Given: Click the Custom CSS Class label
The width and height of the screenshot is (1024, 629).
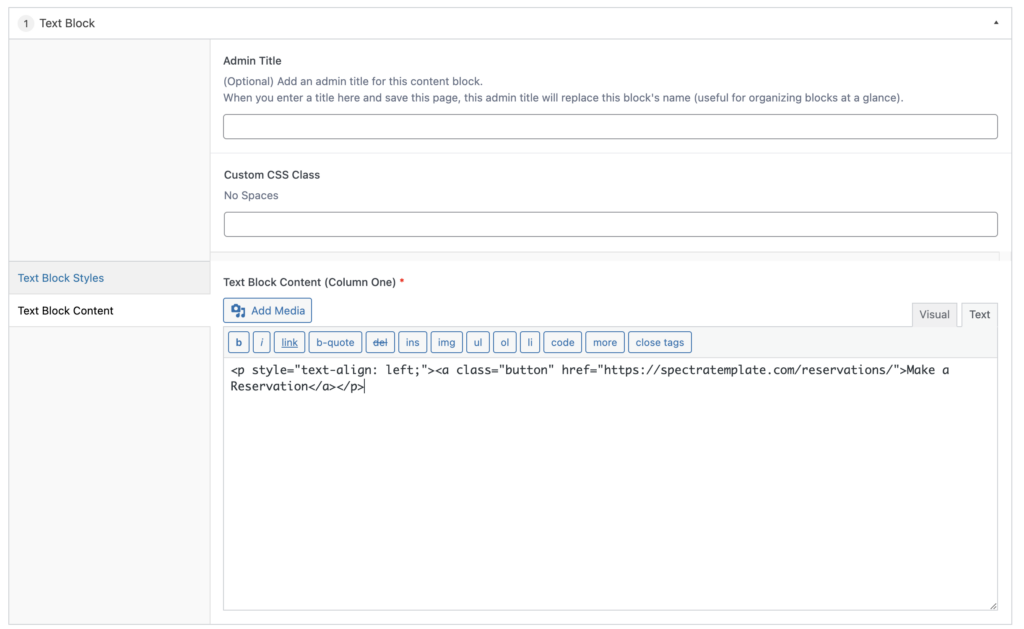Looking at the screenshot, I should coord(272,175).
